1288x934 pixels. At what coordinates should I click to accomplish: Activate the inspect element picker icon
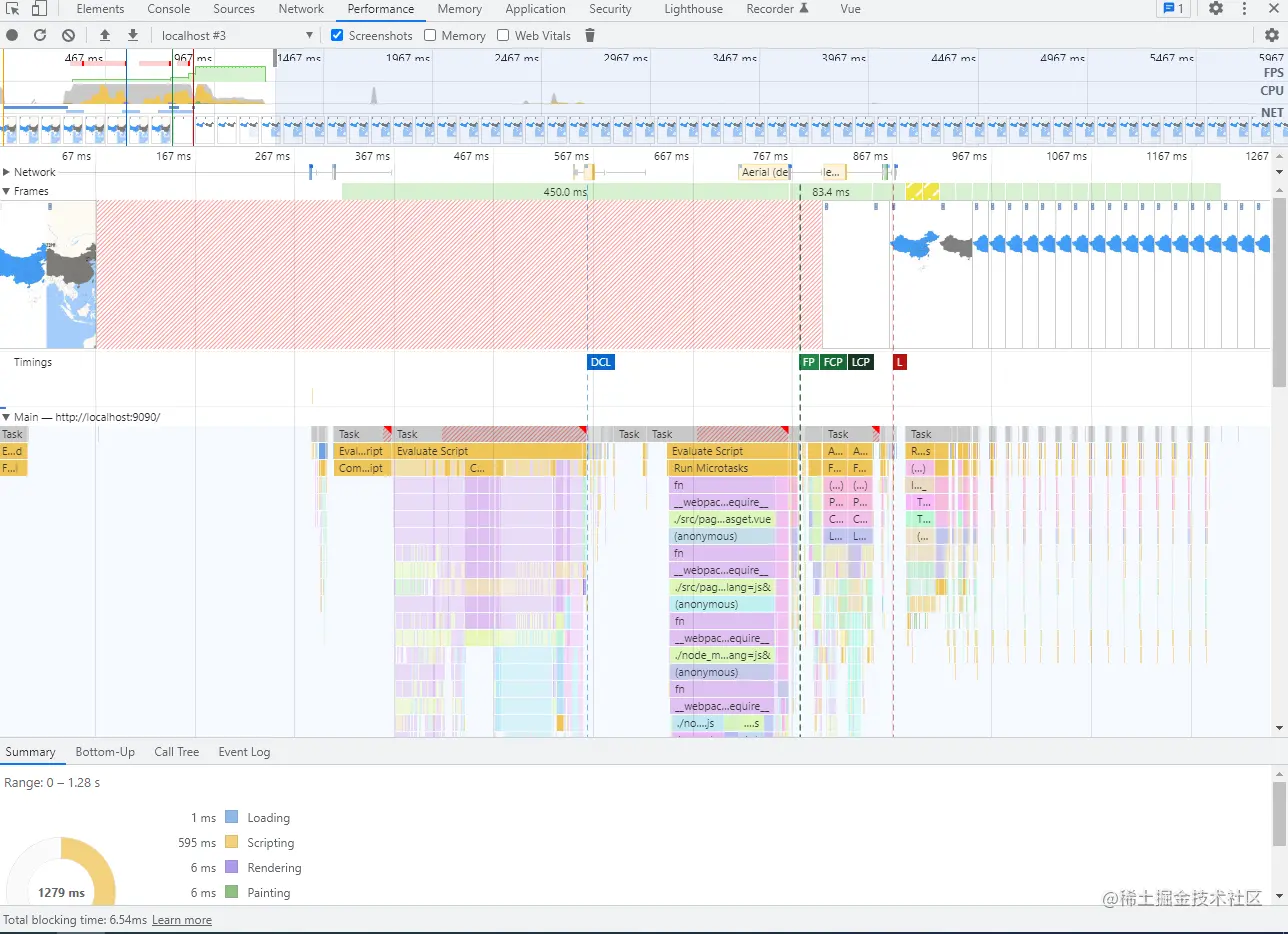pyautogui.click(x=14, y=9)
